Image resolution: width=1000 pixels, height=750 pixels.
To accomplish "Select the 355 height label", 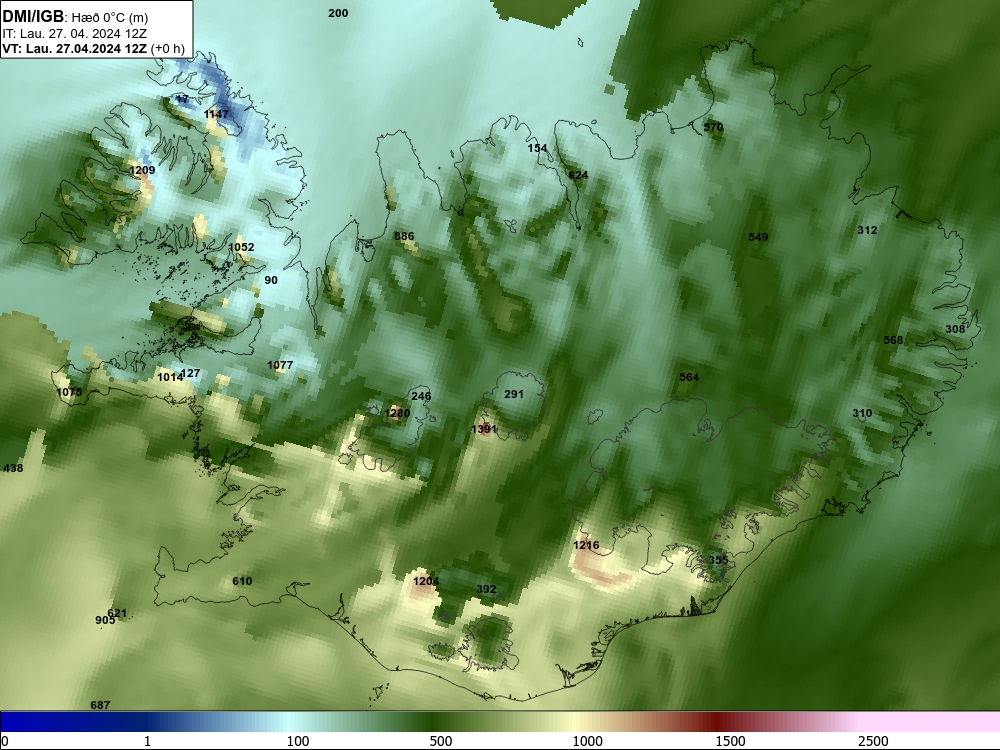I will pyautogui.click(x=718, y=560).
